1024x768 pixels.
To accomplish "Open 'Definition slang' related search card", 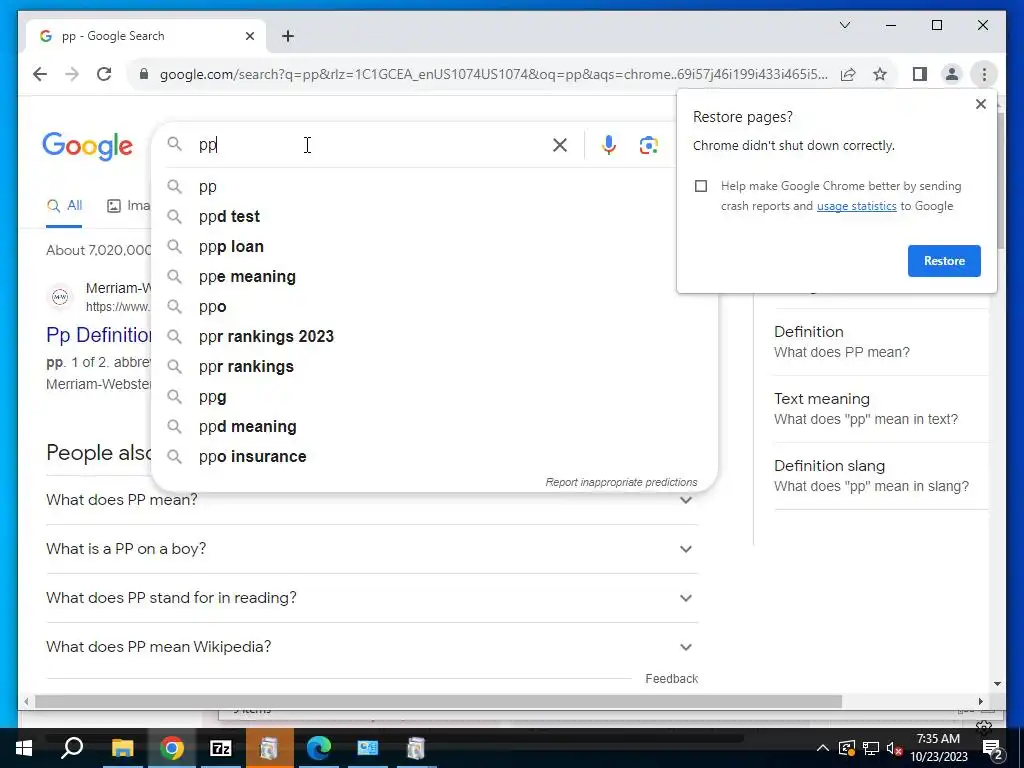I will [x=881, y=475].
